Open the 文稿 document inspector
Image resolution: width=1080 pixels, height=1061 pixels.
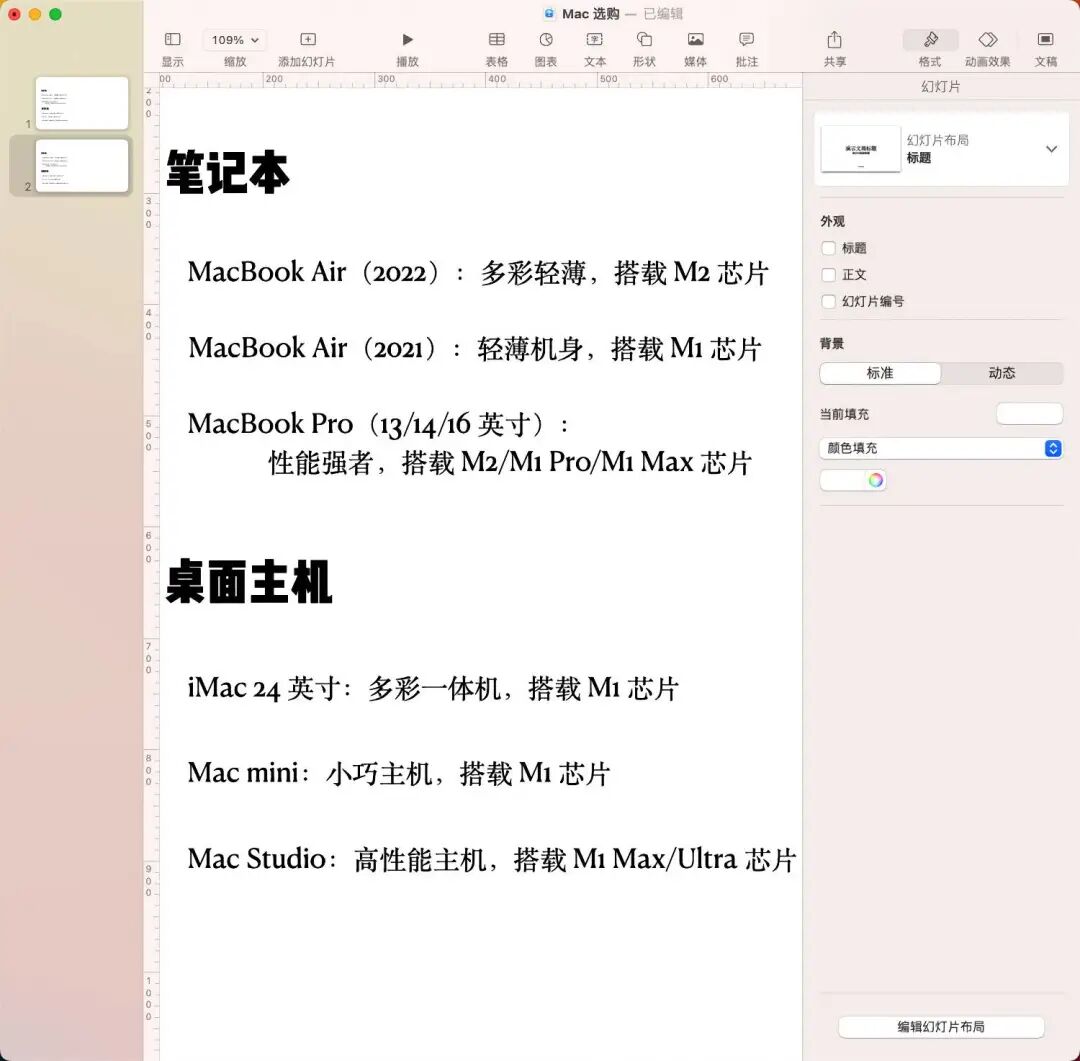pos(1045,39)
